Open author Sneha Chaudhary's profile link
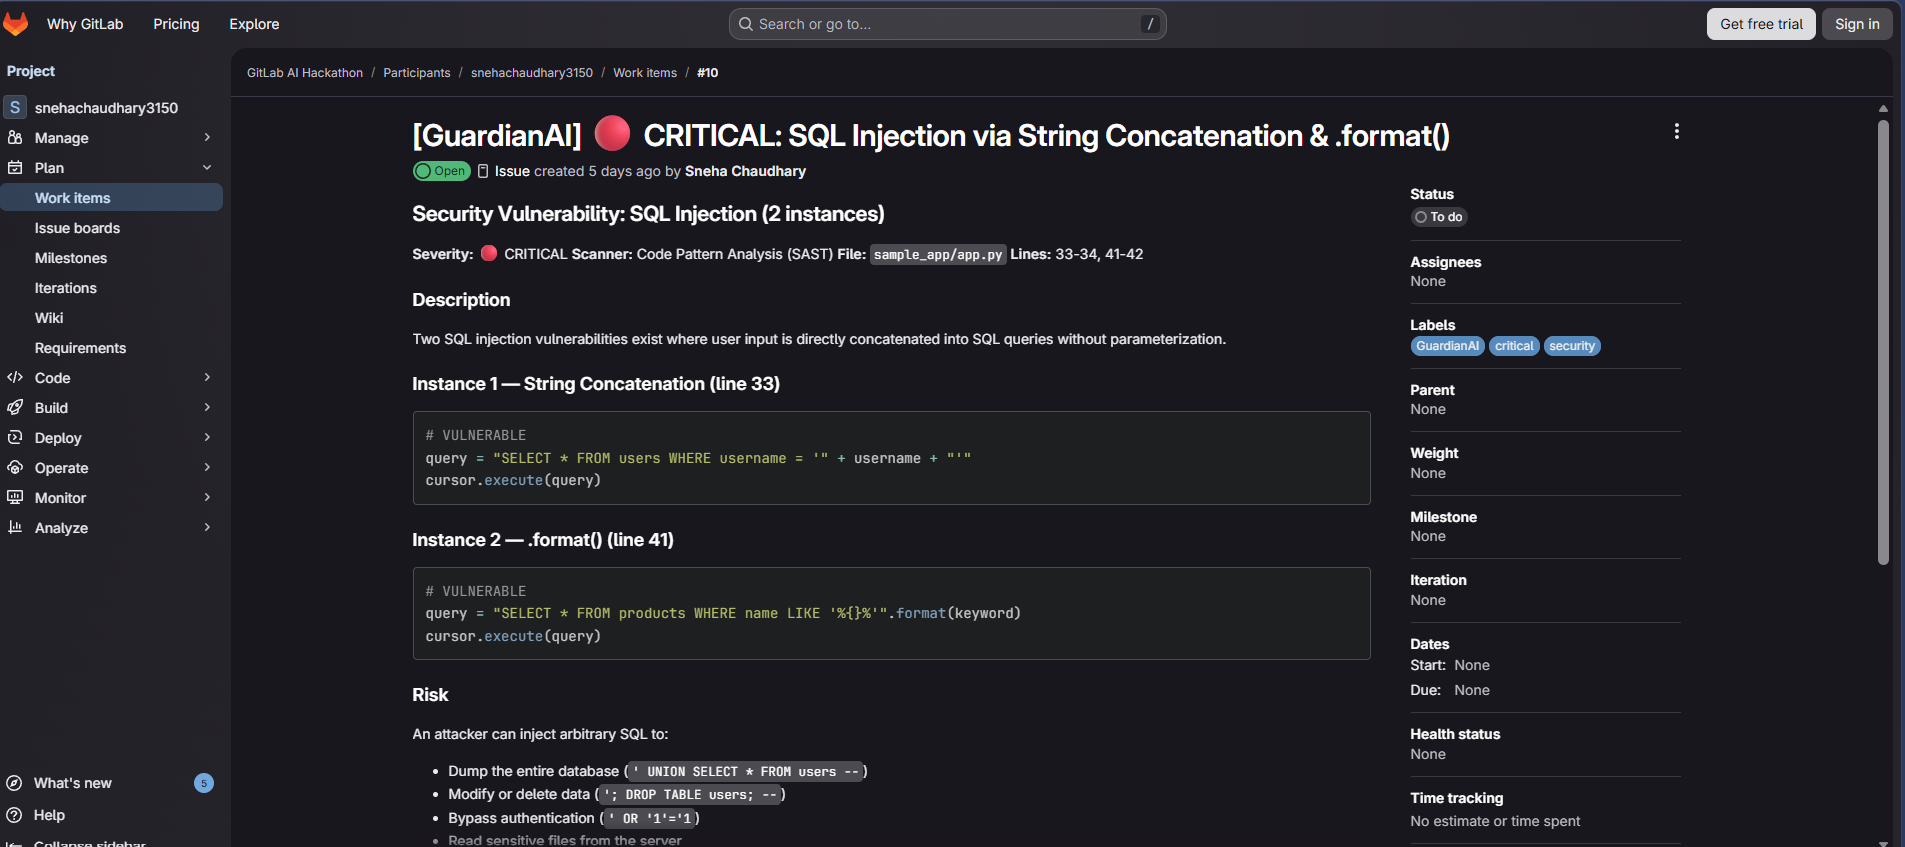Viewport: 1905px width, 847px height. coord(745,171)
